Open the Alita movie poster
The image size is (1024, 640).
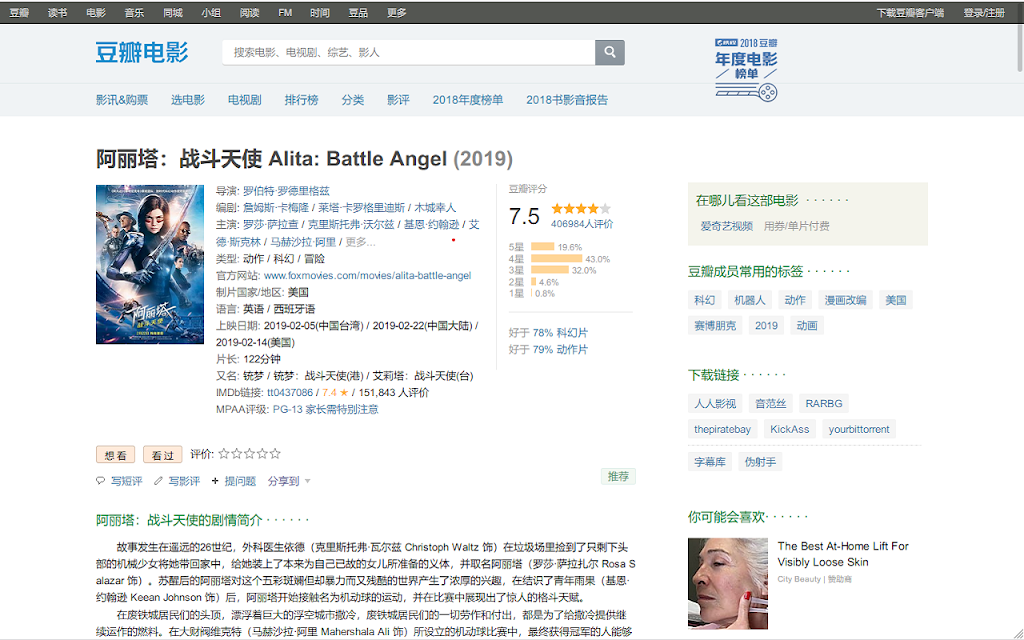[x=150, y=264]
